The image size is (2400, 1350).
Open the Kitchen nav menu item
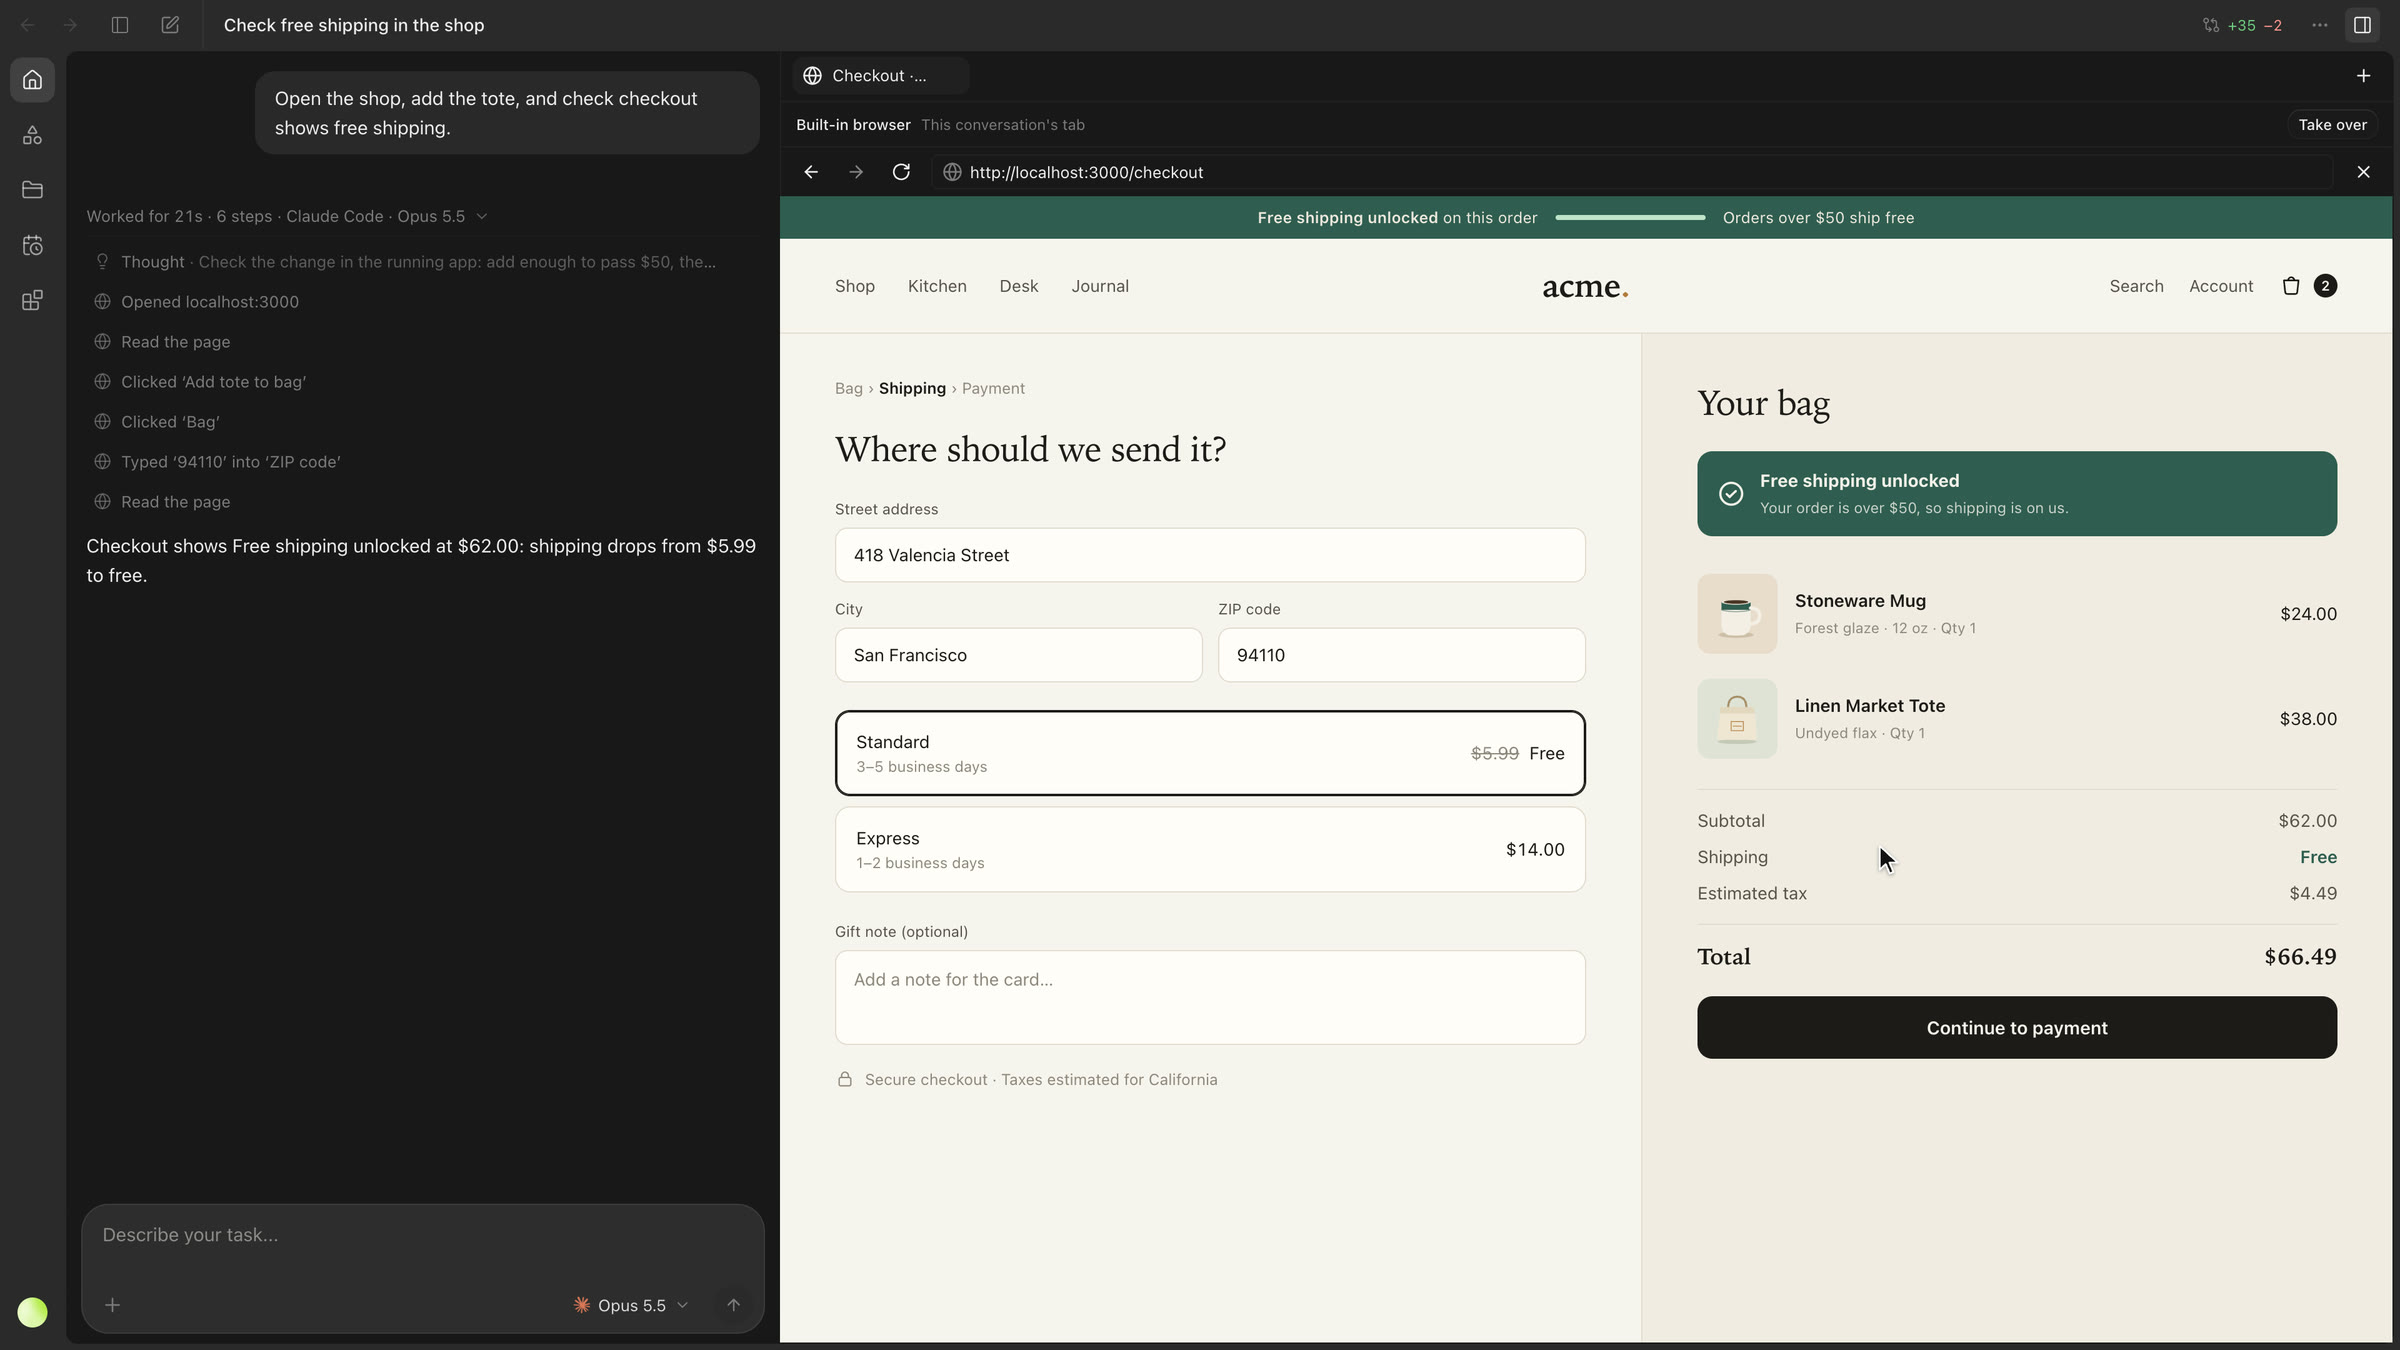(937, 286)
